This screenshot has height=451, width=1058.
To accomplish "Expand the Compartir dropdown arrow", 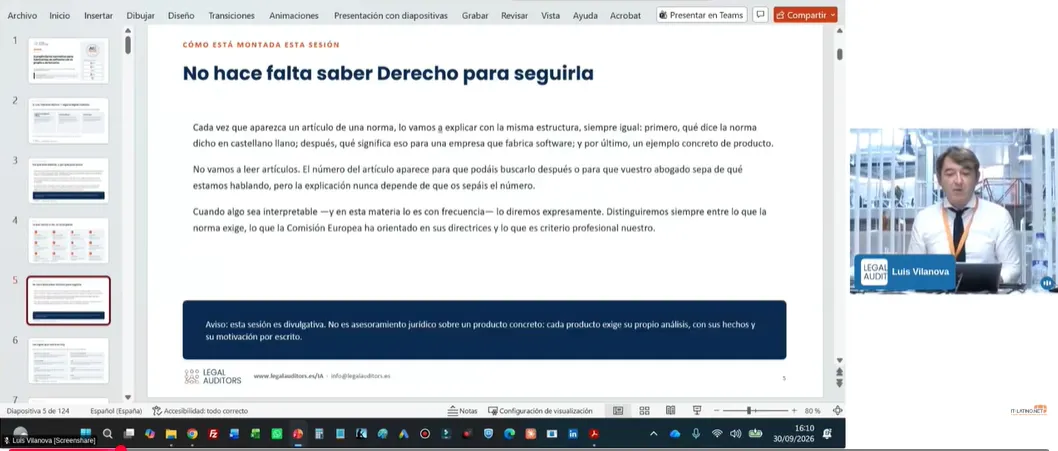I will [x=833, y=15].
